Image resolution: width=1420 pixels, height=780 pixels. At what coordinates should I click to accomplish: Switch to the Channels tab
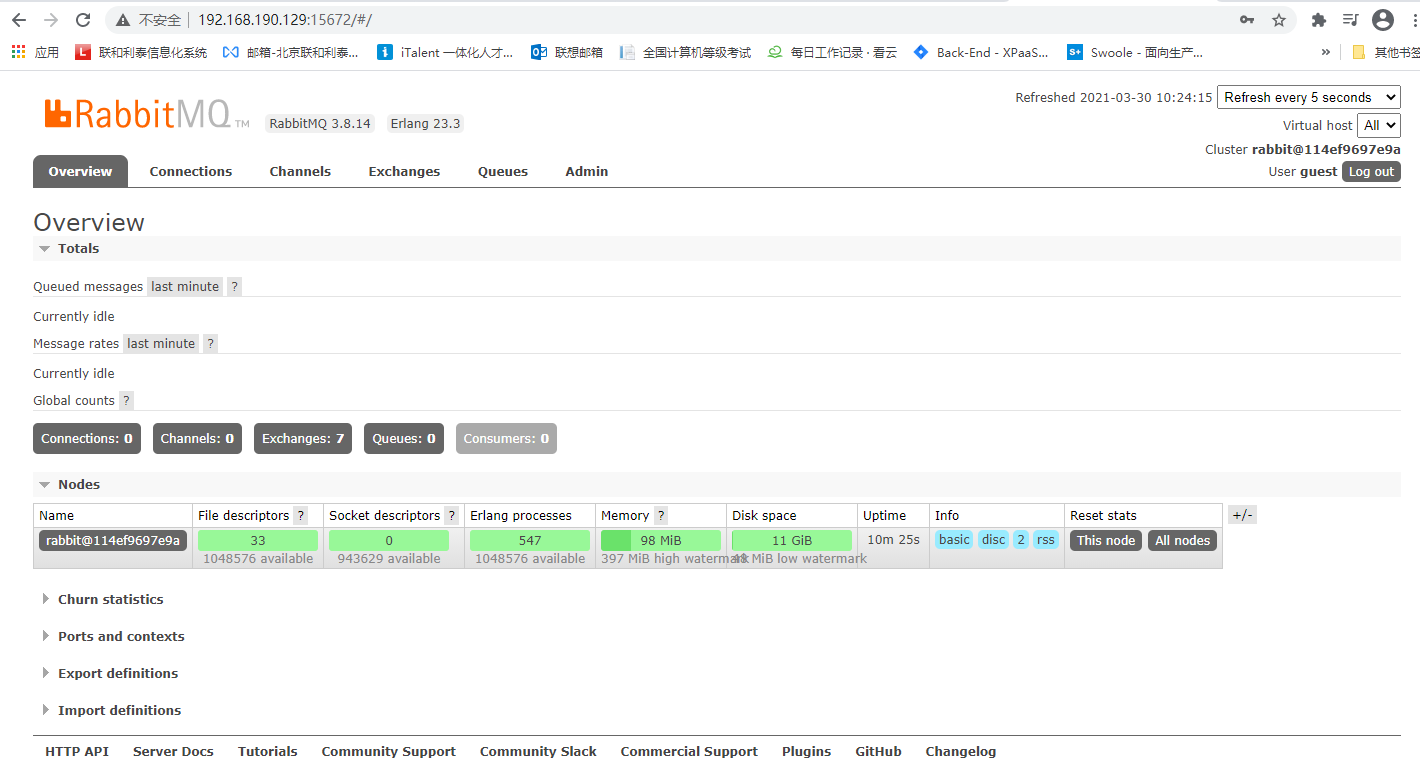300,172
